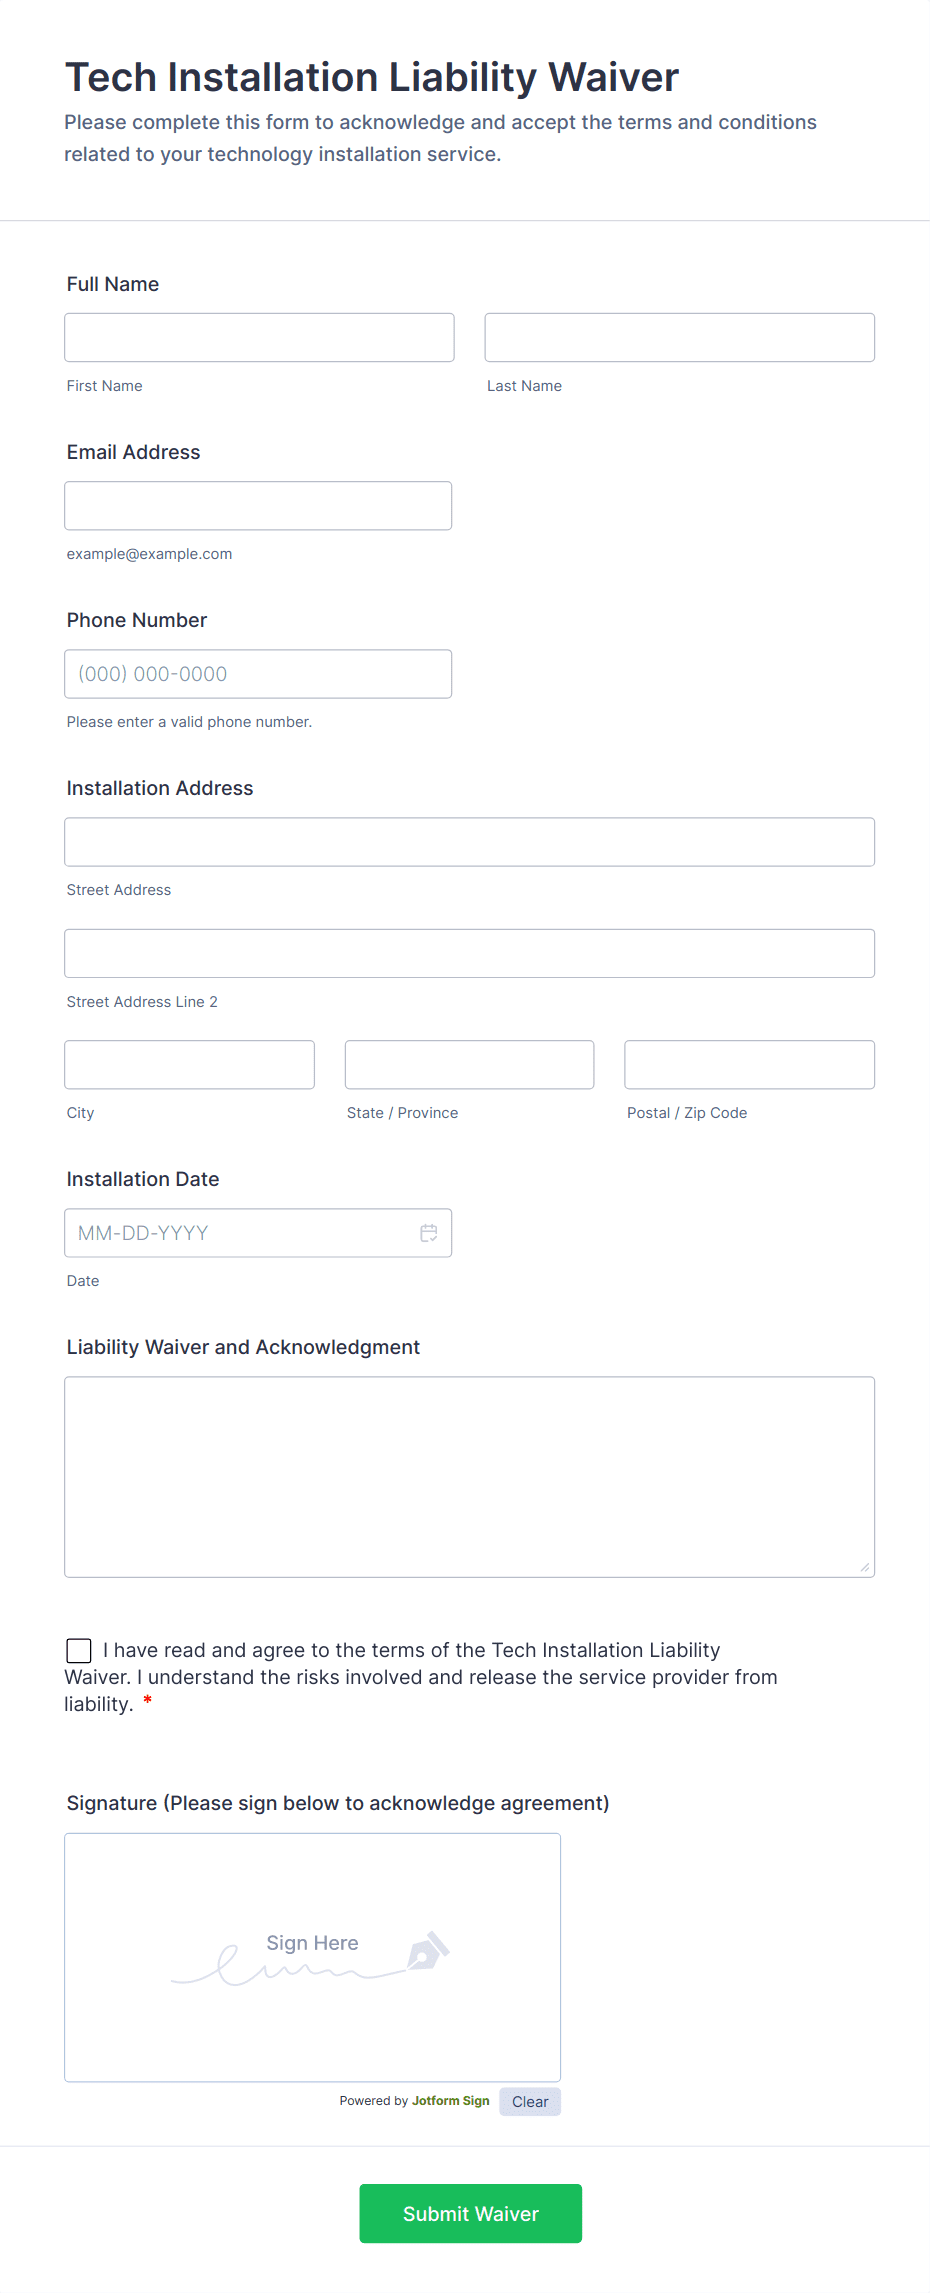
Task: Select the Postal / Zip Code field
Action: [748, 1064]
